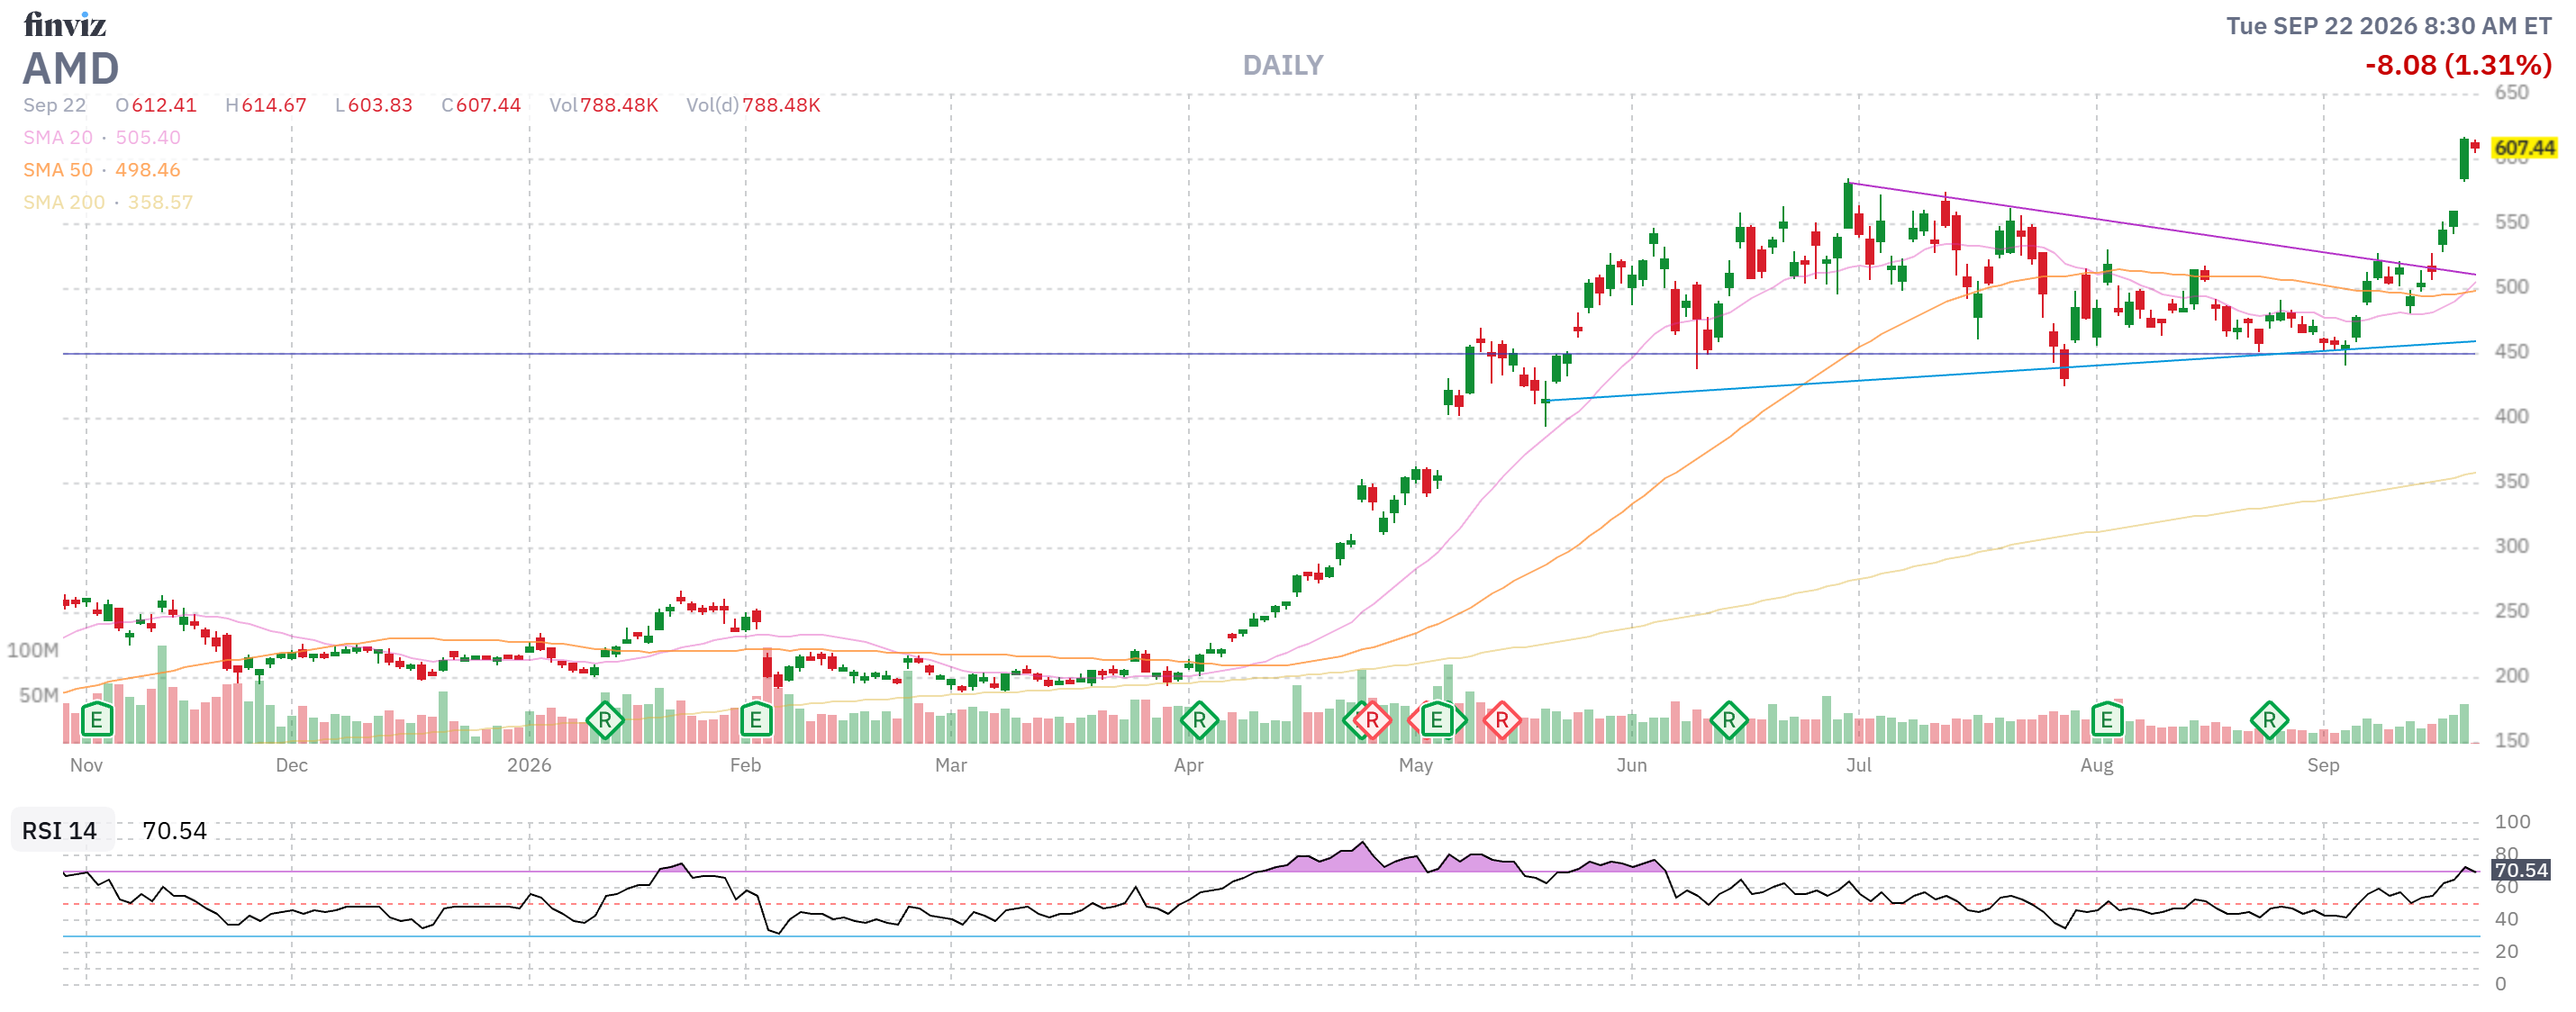Click the dark 70.54 RSI axis badge
This screenshot has height=1012, width=2576.
pos(2521,870)
